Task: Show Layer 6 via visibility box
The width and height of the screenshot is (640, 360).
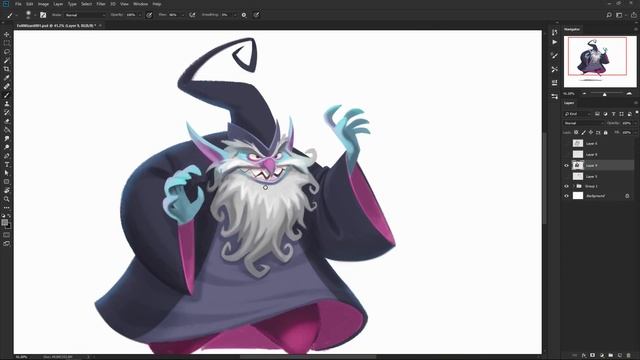Action: click(566, 143)
